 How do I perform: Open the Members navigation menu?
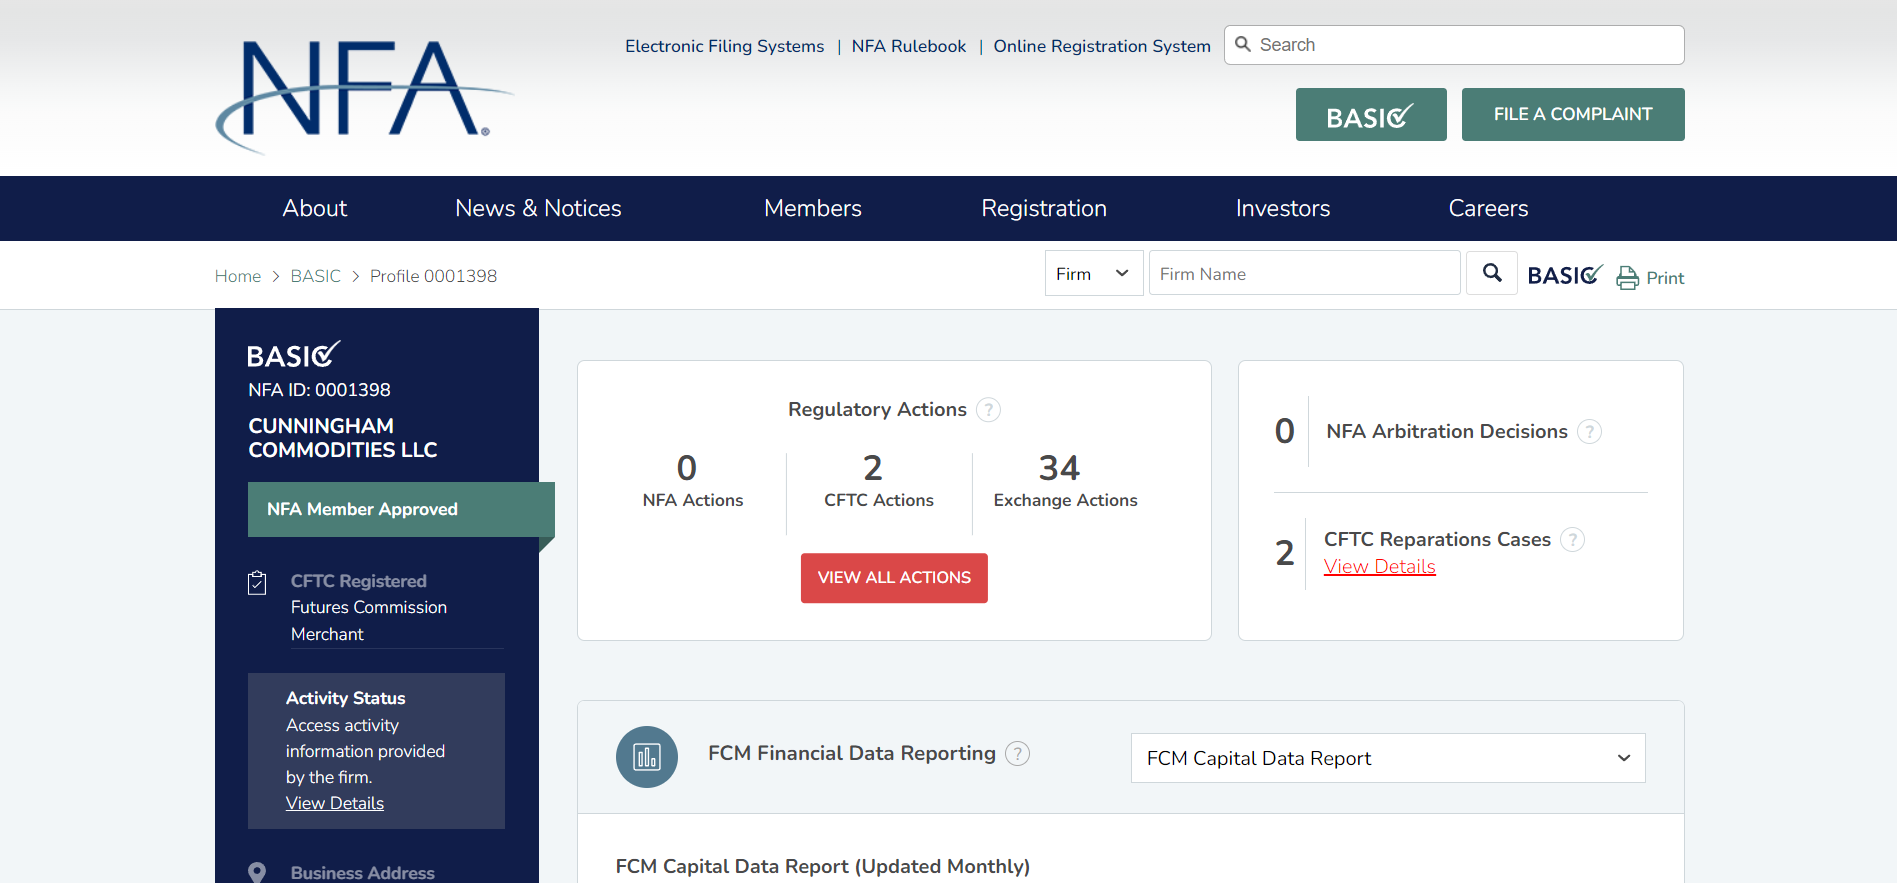[x=812, y=208]
